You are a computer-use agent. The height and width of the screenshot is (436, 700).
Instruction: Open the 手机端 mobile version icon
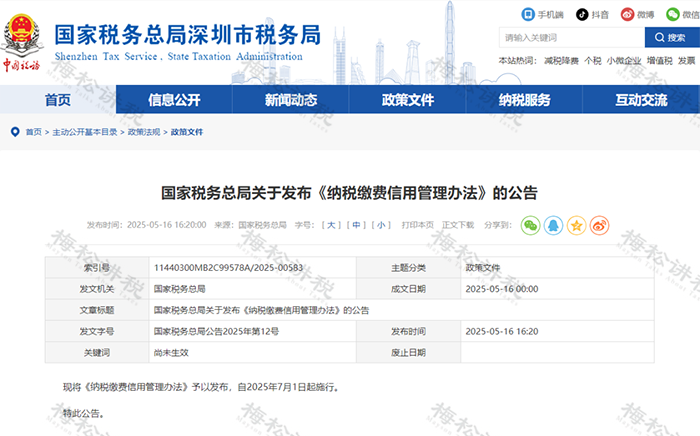[528, 14]
